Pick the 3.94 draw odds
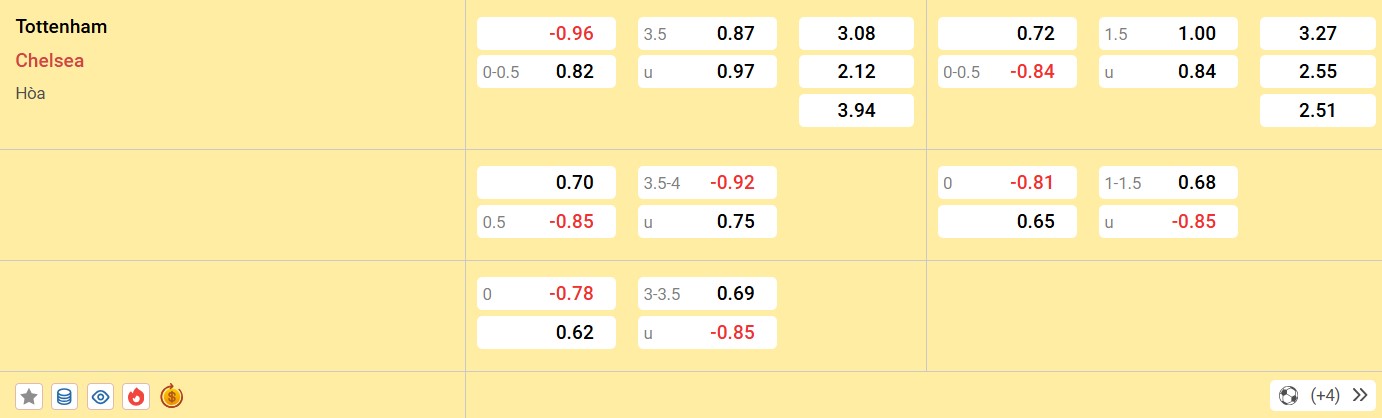The image size is (1382, 418). 856,111
